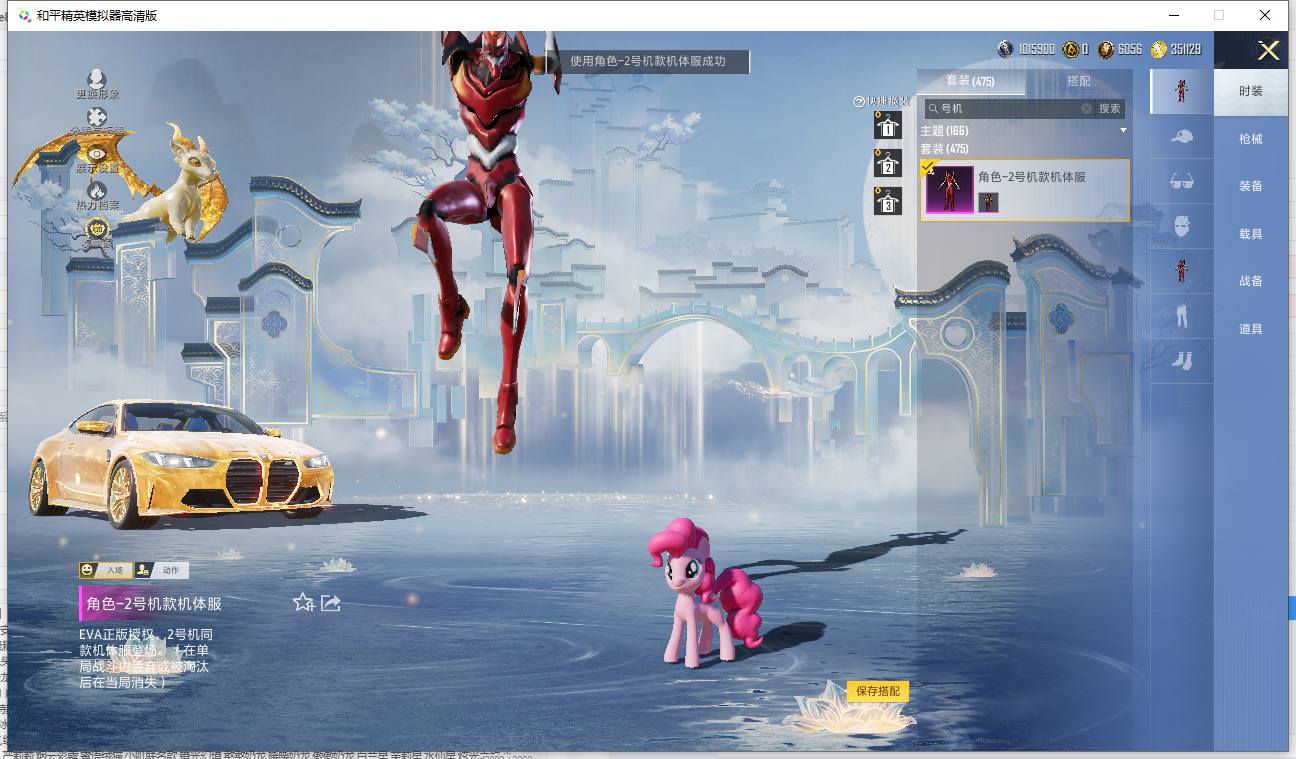Select quick outfit hanger slot 3
1296x759 pixels.
[887, 201]
